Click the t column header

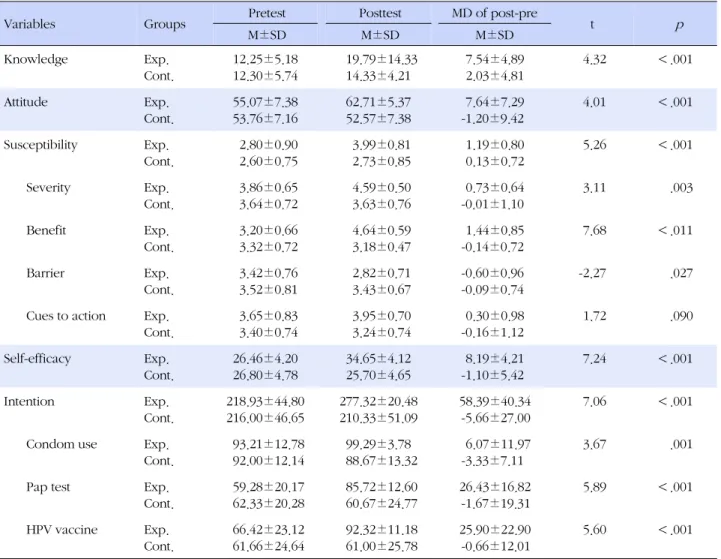tap(592, 24)
